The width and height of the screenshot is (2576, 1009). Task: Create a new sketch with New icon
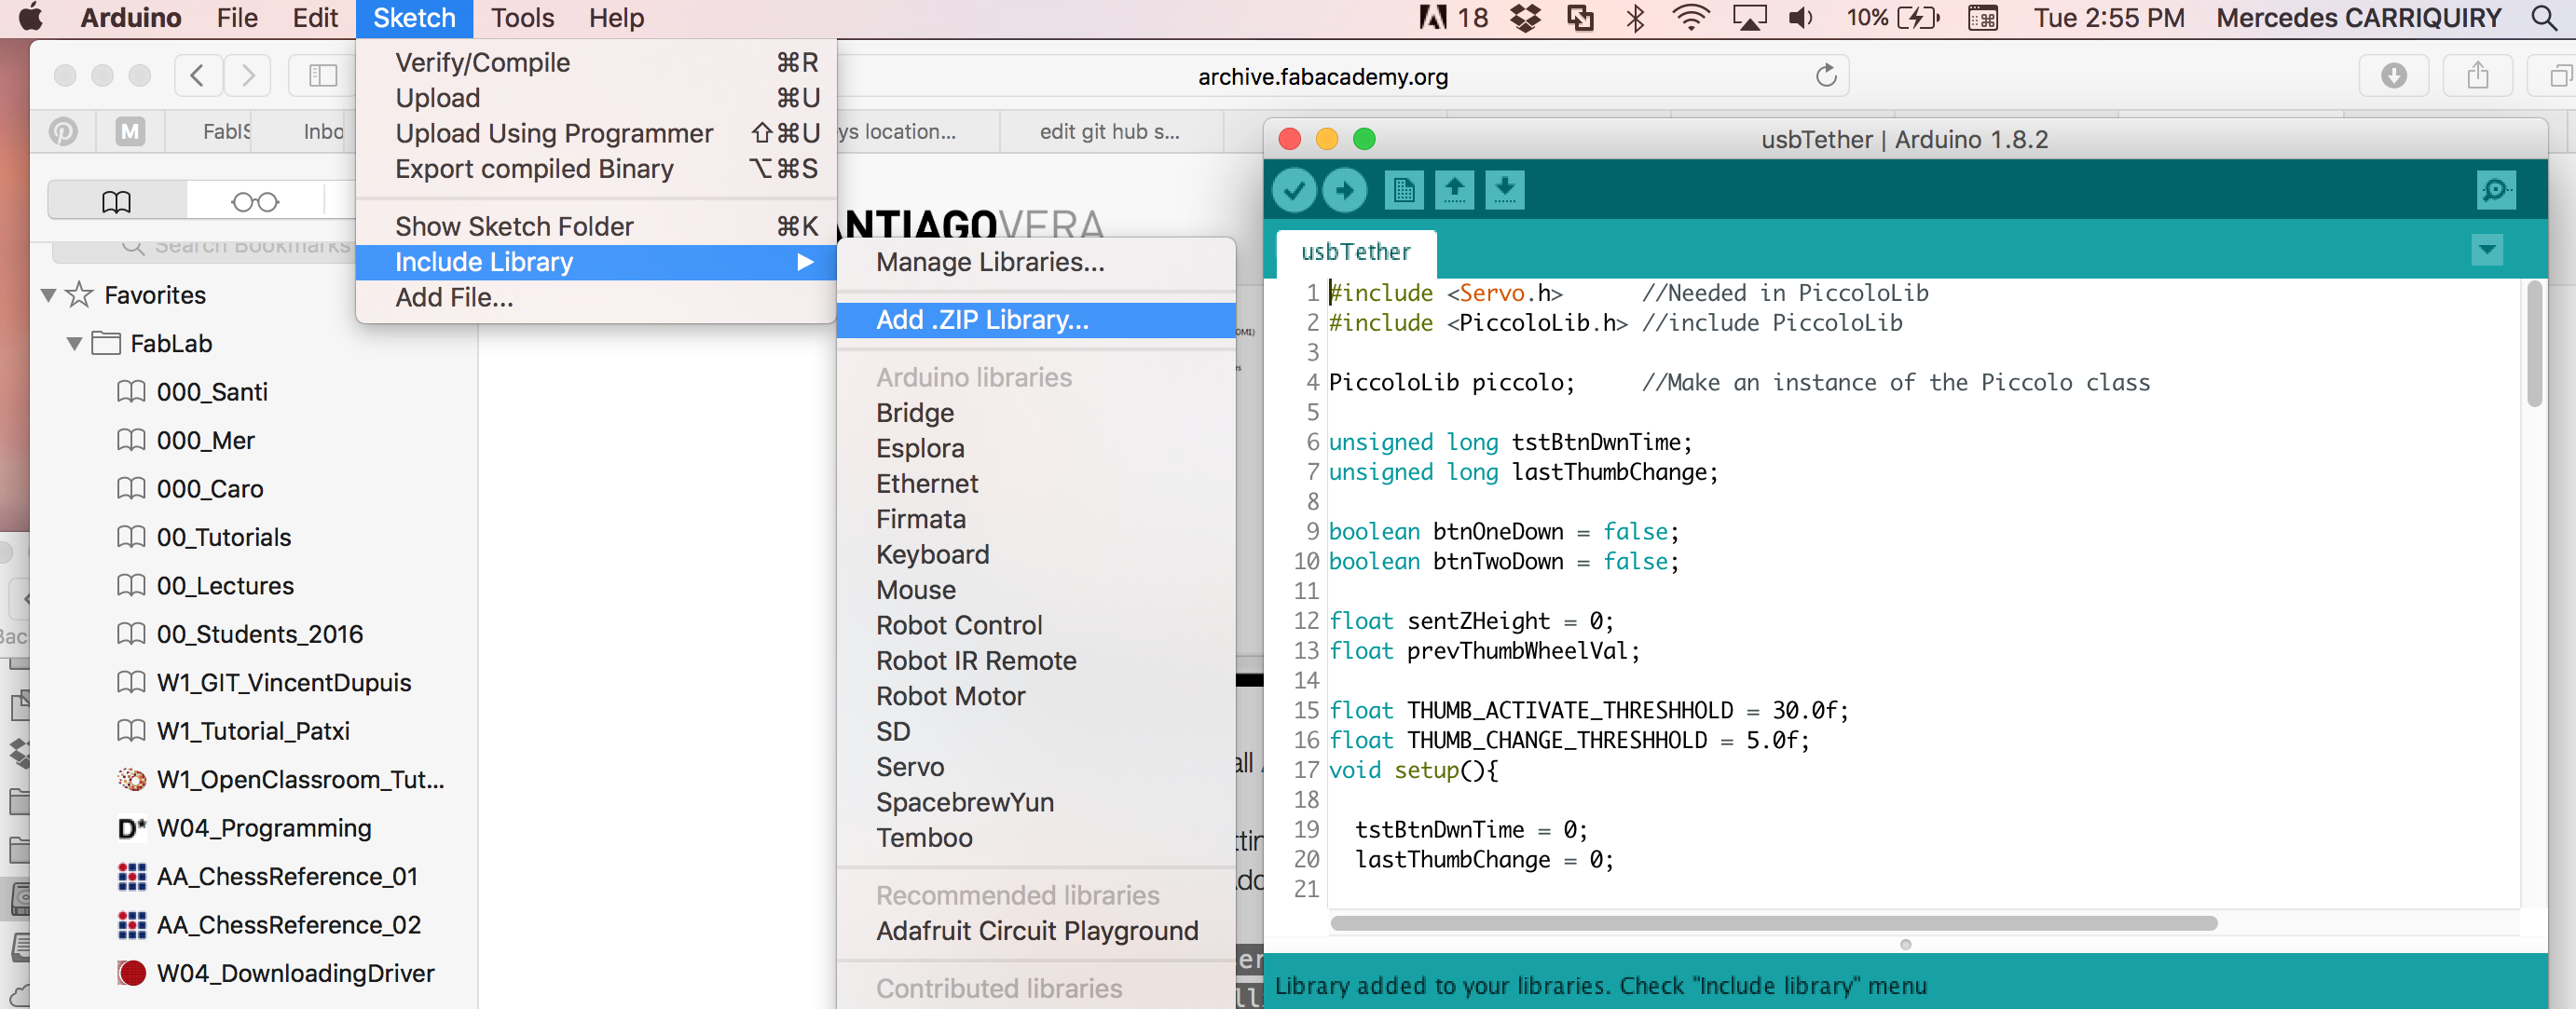coord(1403,189)
